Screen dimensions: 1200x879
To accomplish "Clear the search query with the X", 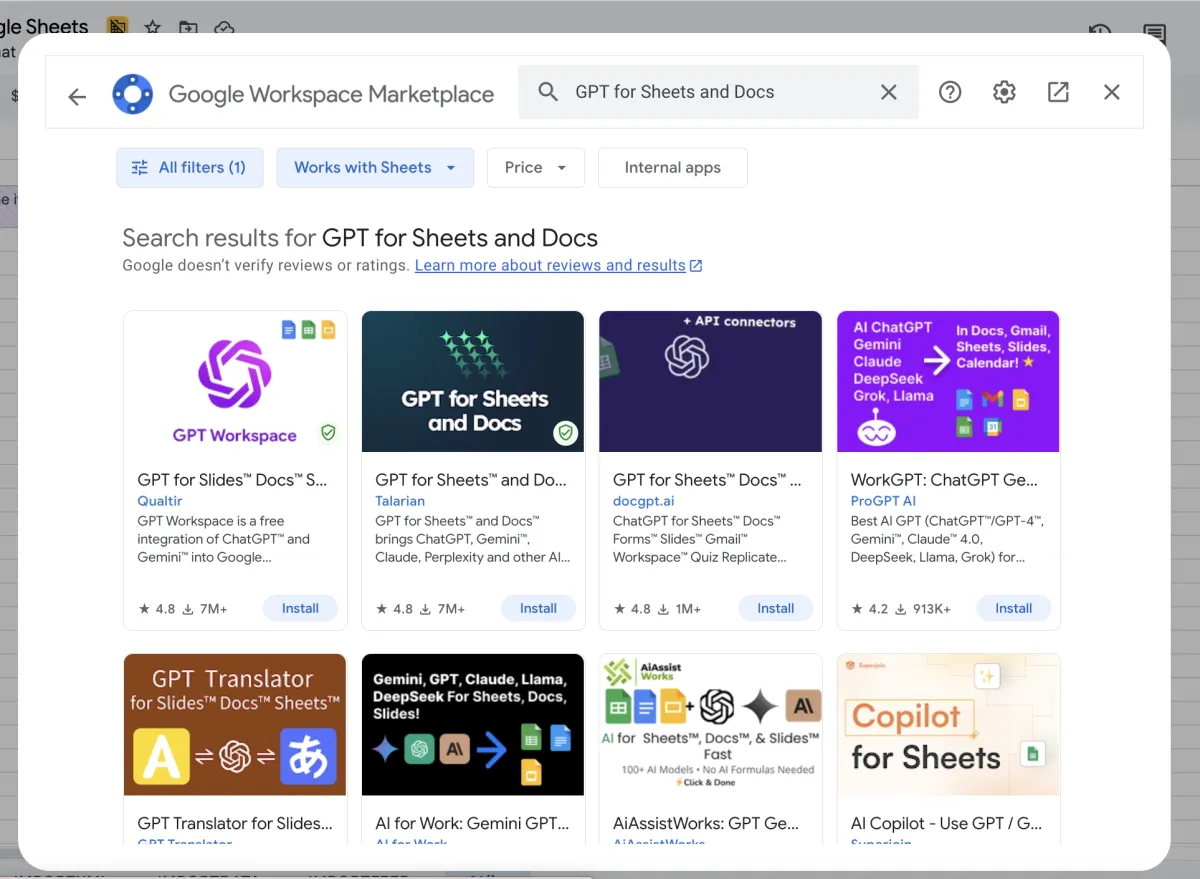I will tap(888, 92).
